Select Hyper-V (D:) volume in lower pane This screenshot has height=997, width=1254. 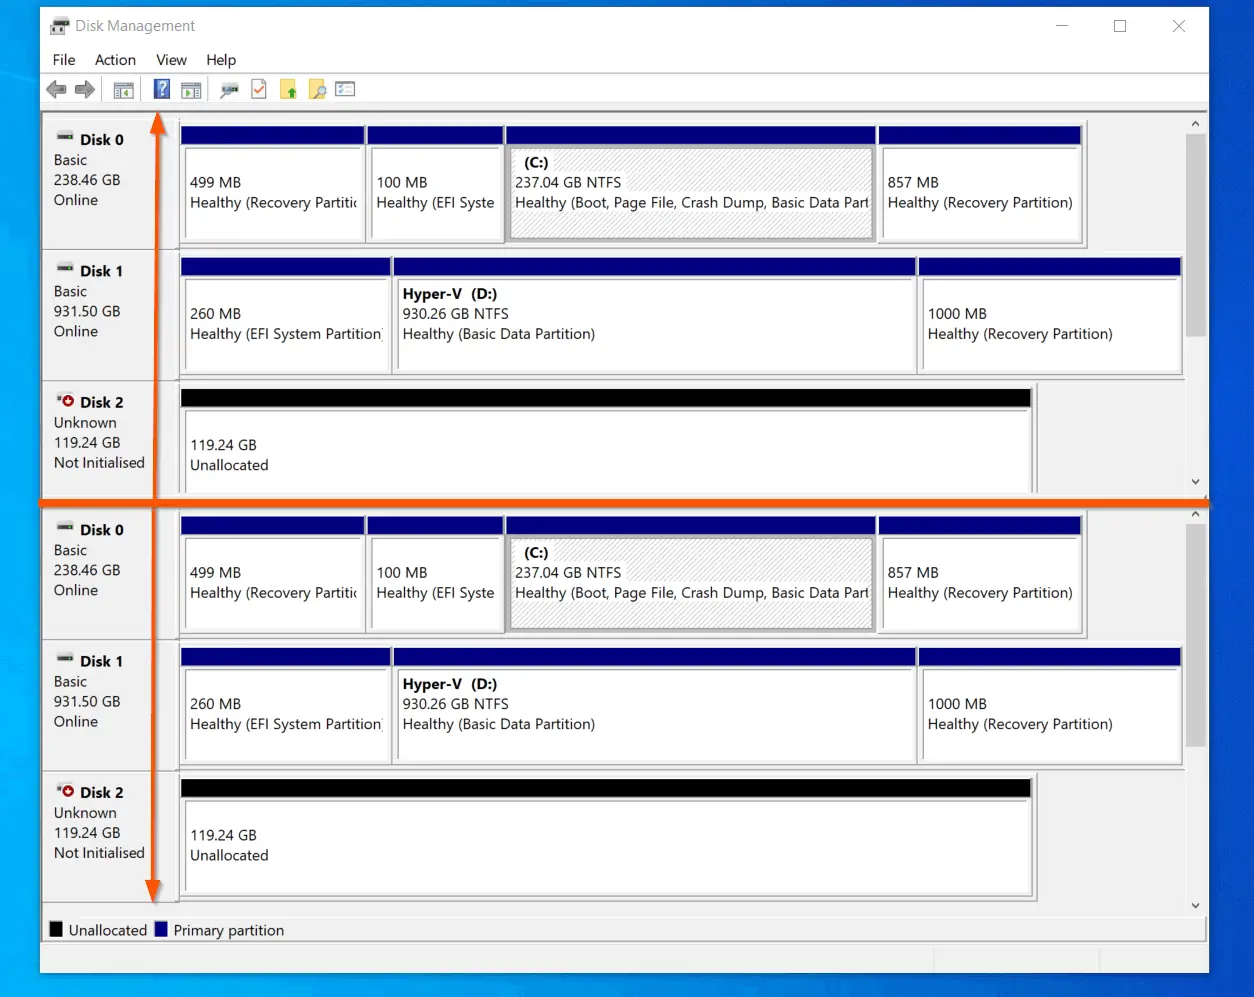[x=655, y=705]
